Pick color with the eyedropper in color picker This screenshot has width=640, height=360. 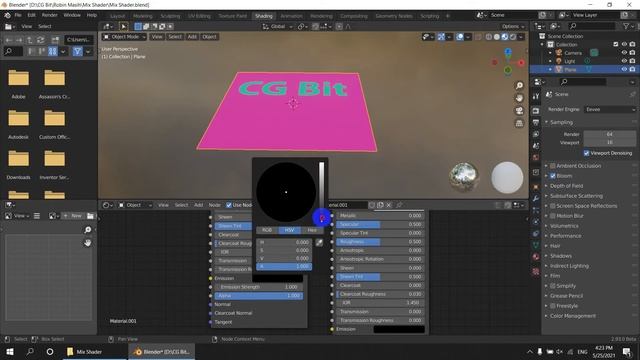point(319,242)
